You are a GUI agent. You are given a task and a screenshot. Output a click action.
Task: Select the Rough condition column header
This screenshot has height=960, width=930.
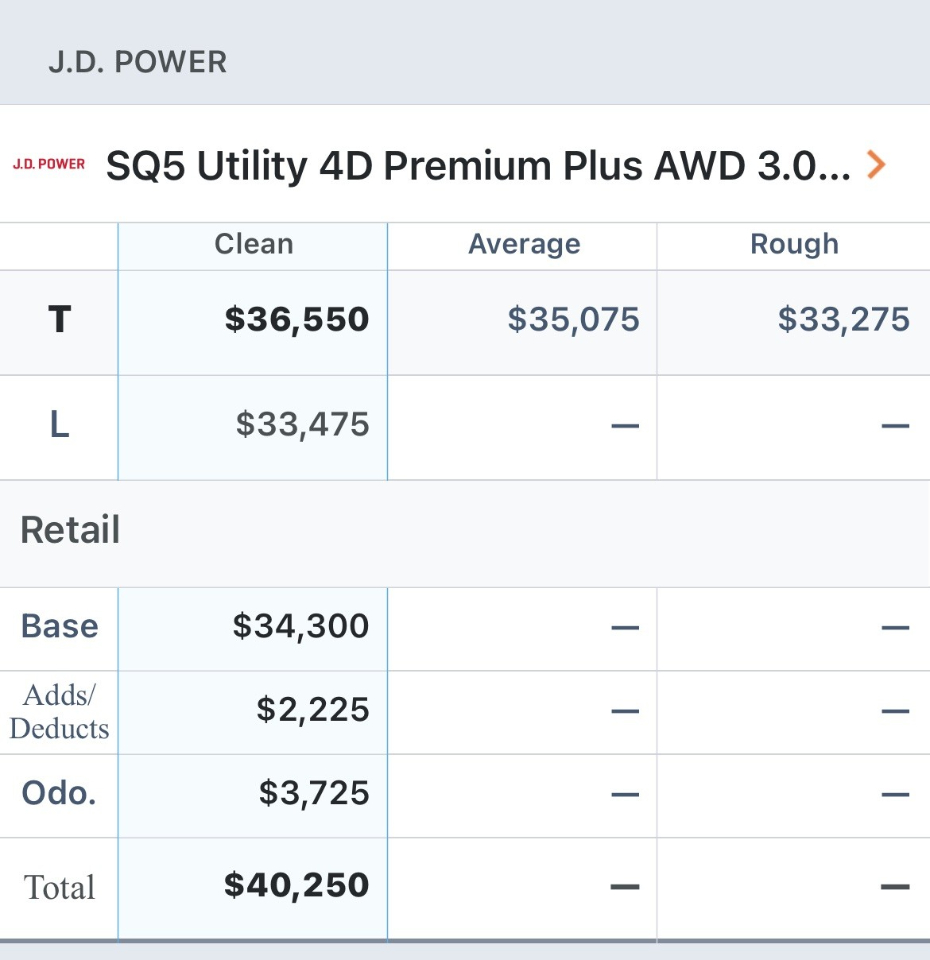click(794, 245)
